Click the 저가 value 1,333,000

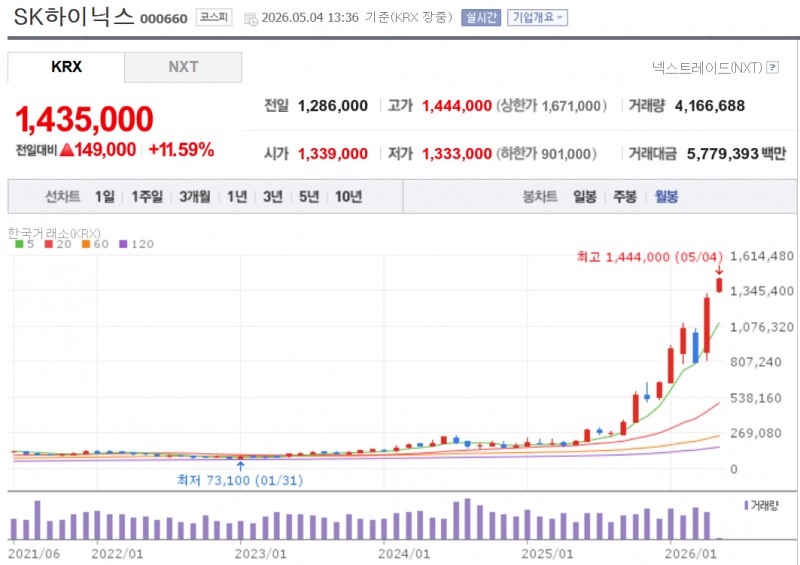tap(457, 154)
